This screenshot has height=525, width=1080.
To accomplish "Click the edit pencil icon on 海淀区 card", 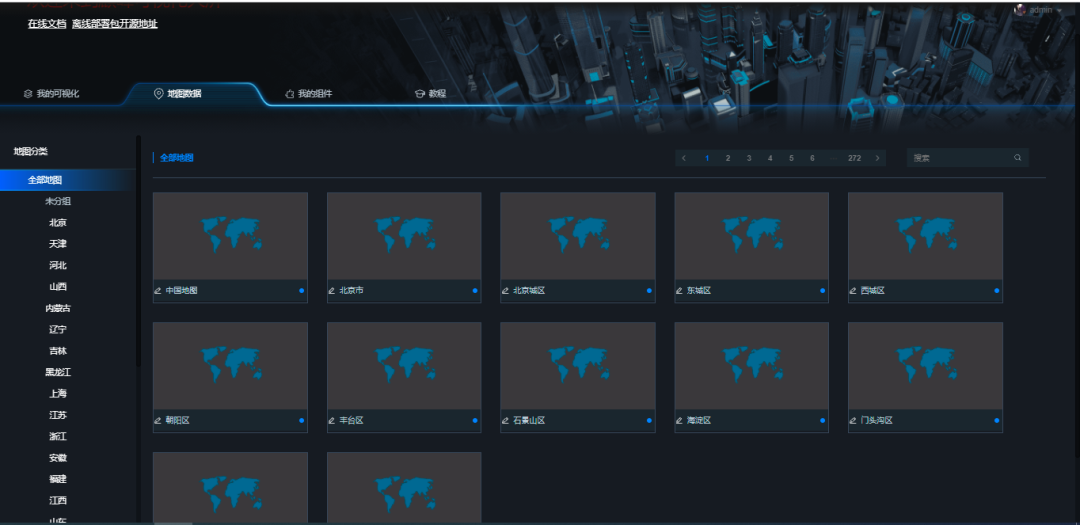I will (679, 421).
